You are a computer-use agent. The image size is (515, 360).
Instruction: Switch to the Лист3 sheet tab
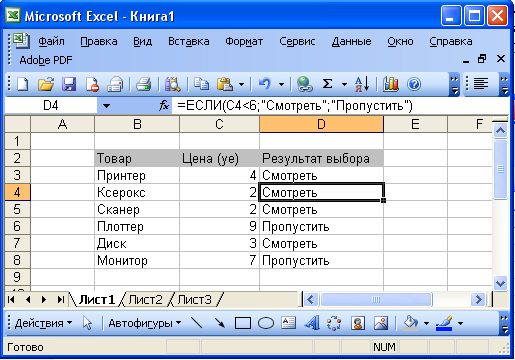[194, 300]
